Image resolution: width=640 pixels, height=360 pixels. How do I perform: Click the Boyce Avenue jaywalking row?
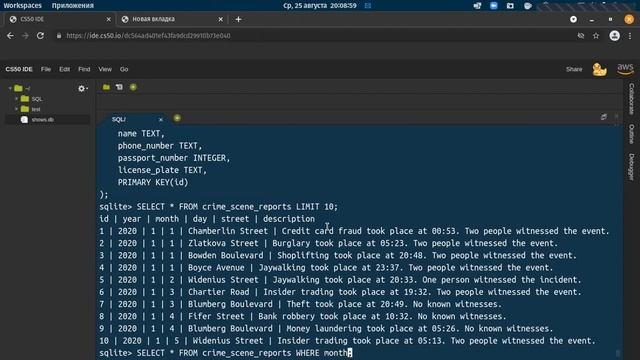(x=326, y=268)
